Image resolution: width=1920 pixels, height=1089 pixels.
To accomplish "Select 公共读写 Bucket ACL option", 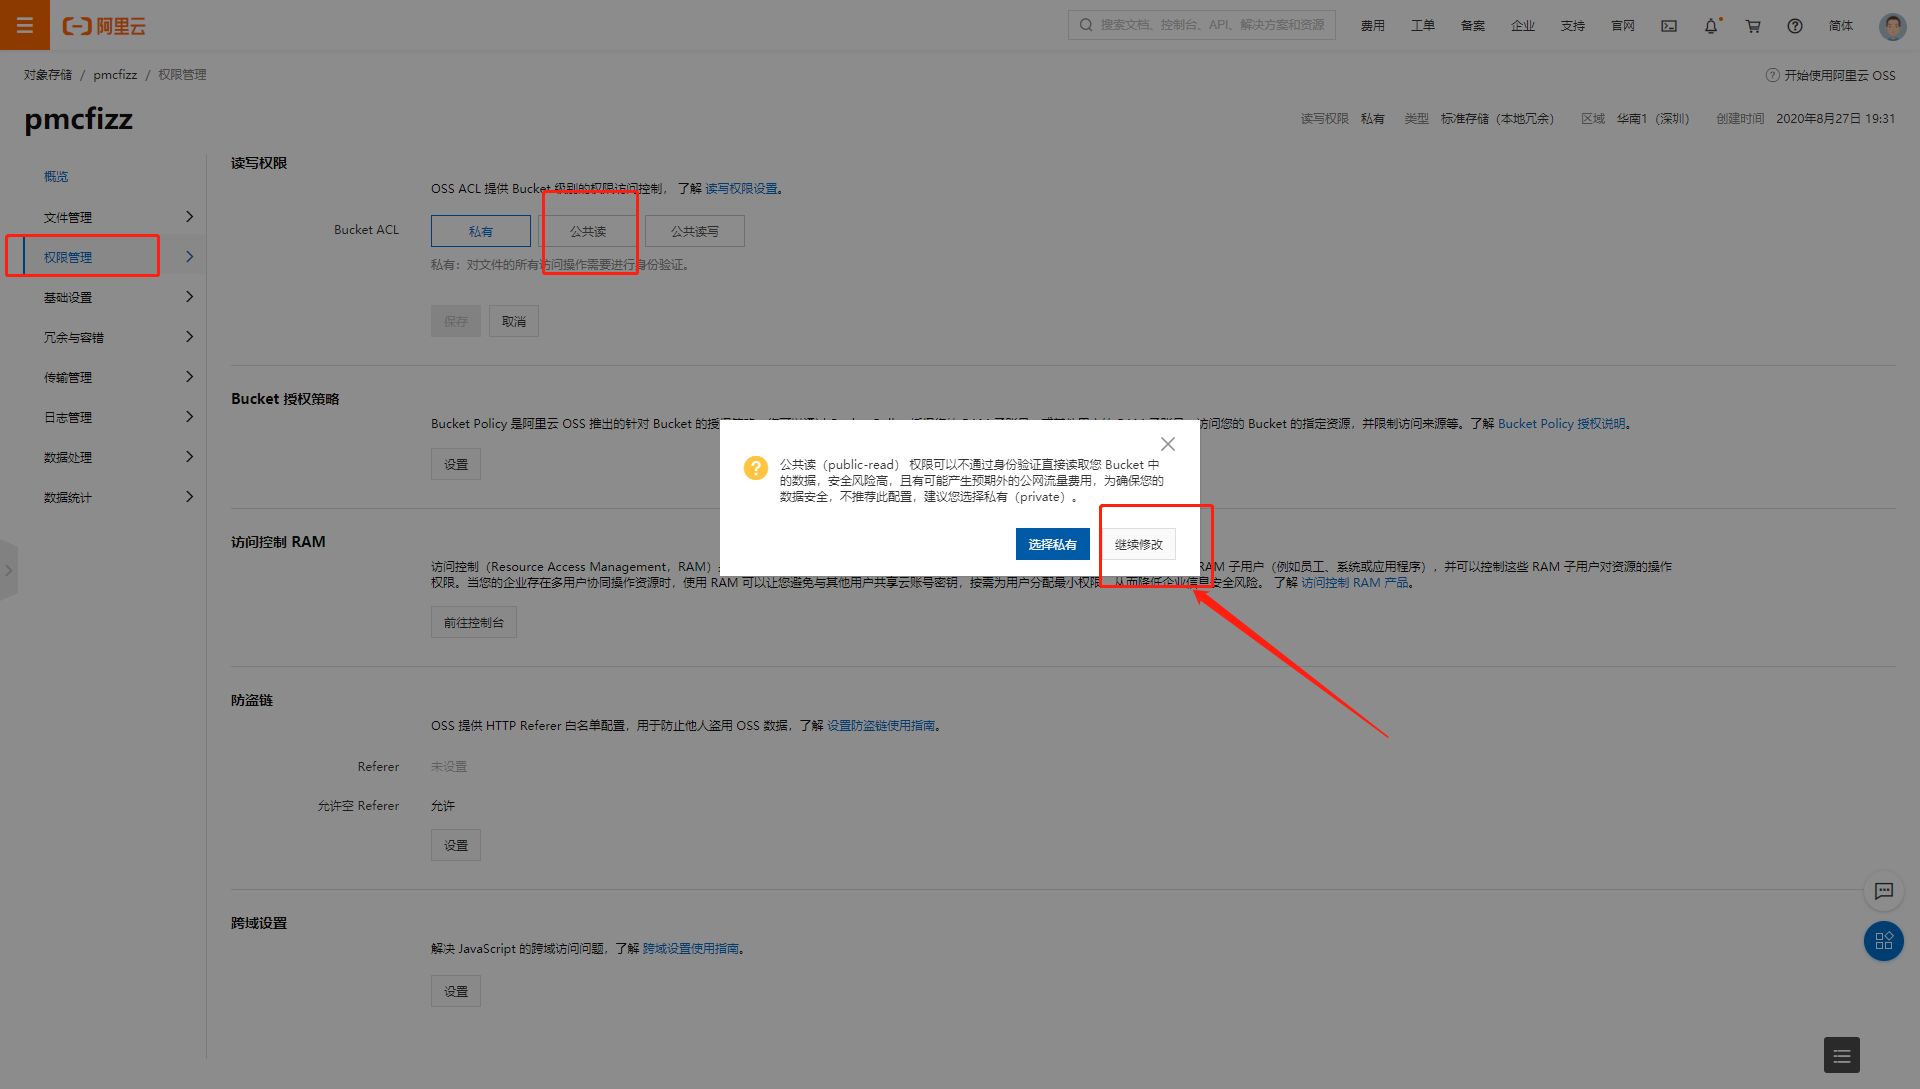I will click(695, 231).
